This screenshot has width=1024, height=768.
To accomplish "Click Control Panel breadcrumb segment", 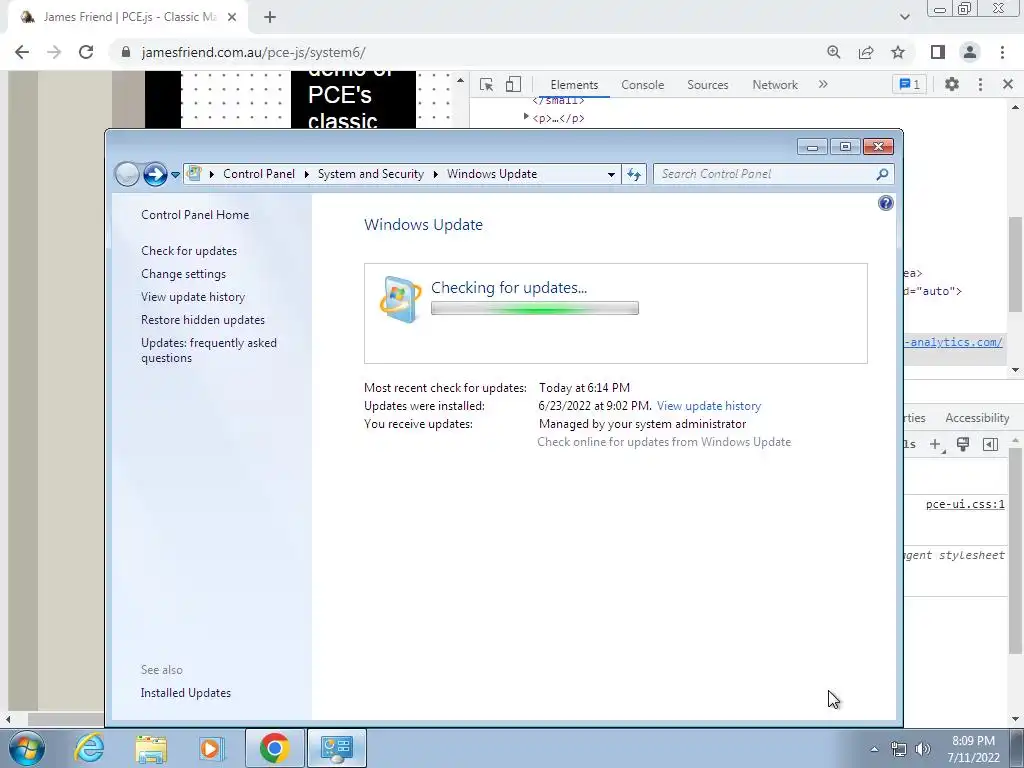I will click(259, 174).
